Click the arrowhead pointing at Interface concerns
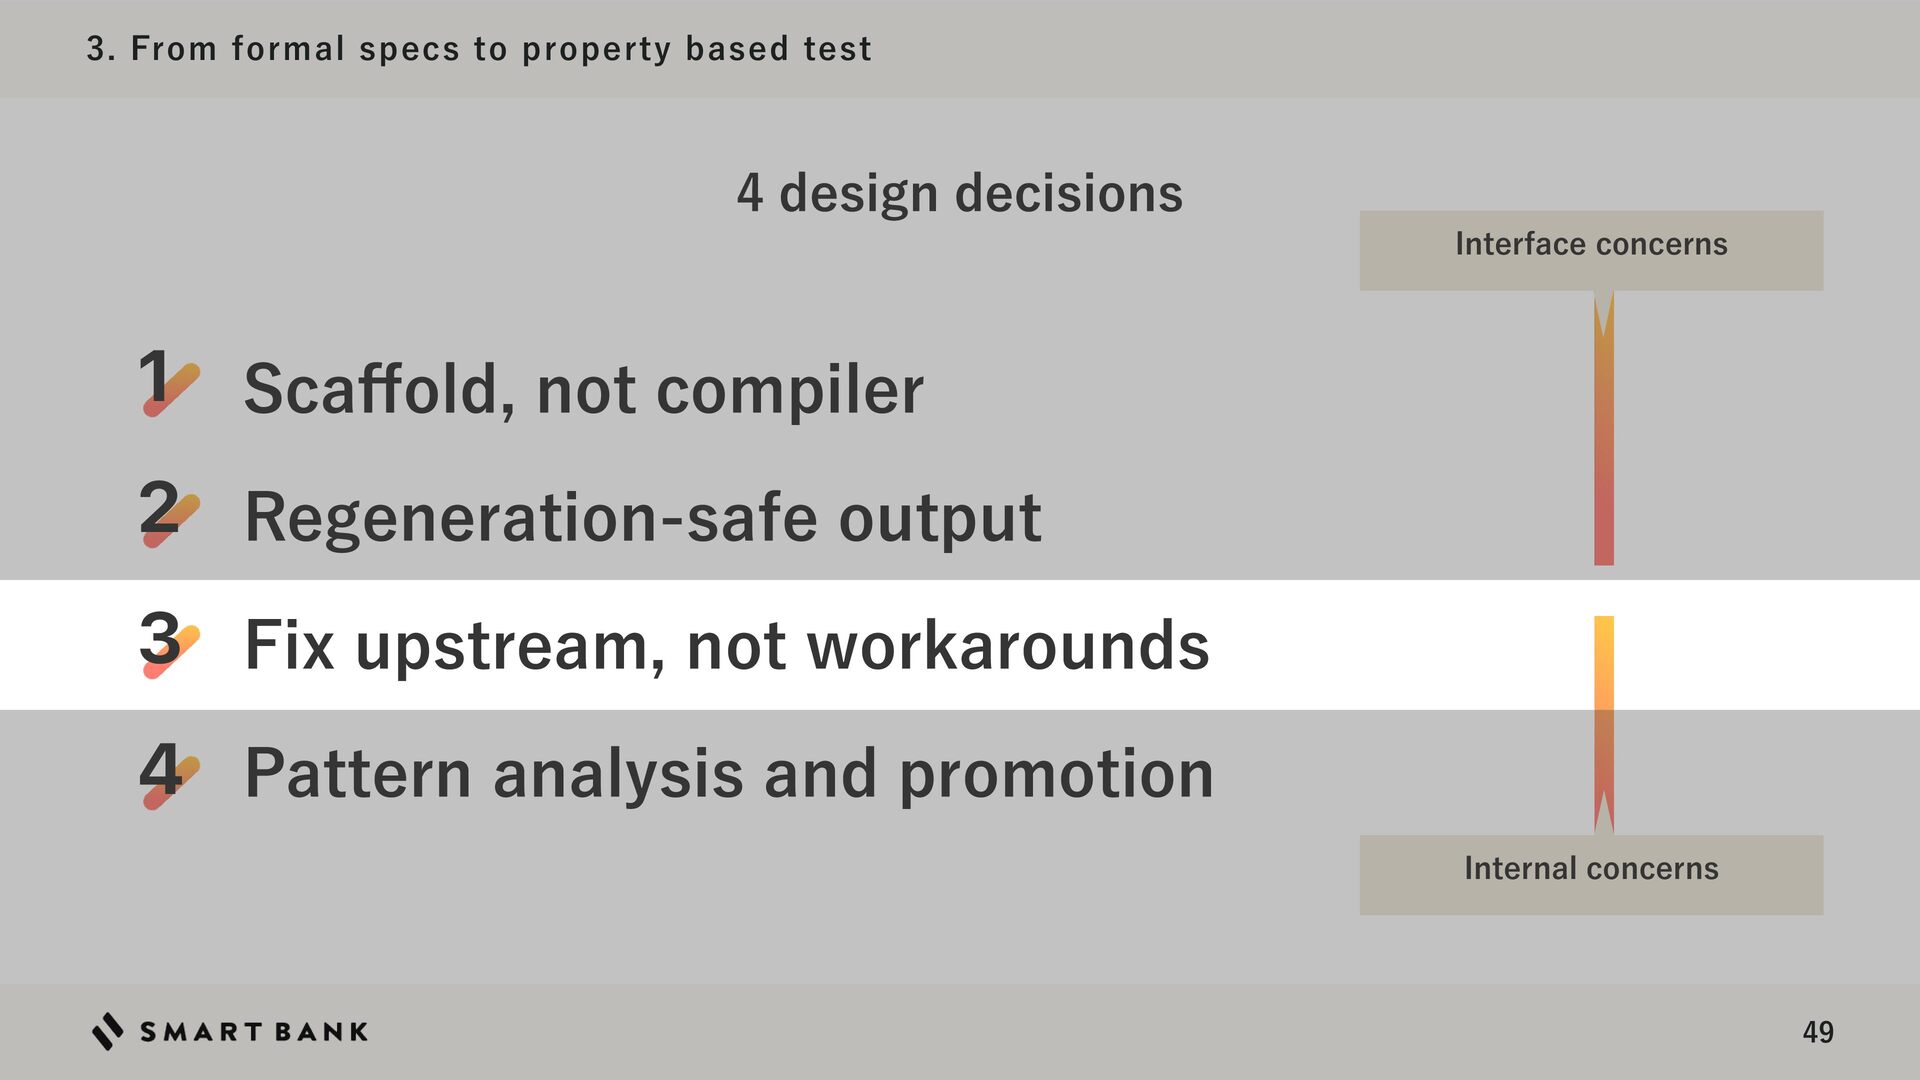 click(x=1603, y=314)
